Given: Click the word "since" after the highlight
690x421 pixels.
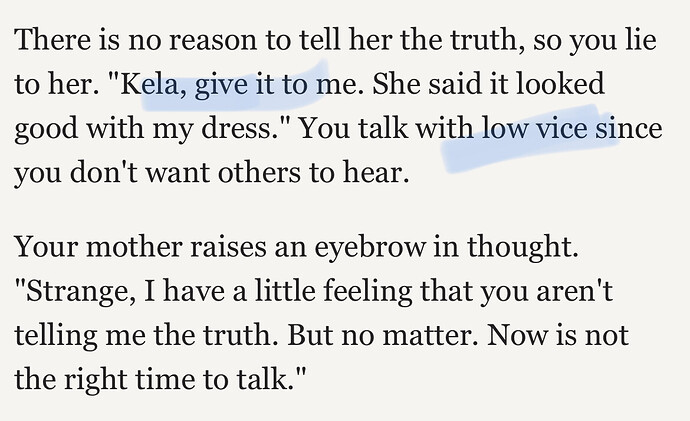Looking at the screenshot, I should click(628, 128).
